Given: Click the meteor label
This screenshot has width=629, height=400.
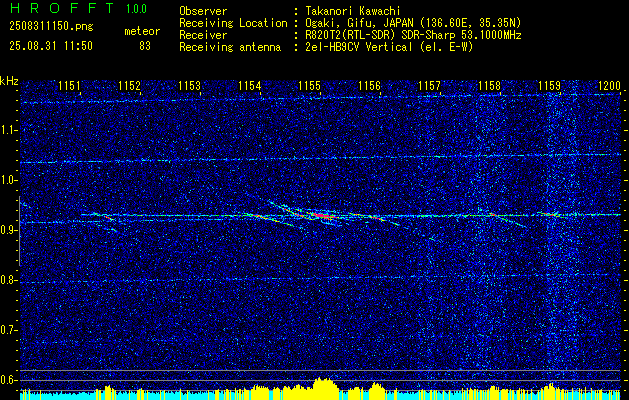Looking at the screenshot, I should coord(142,31).
